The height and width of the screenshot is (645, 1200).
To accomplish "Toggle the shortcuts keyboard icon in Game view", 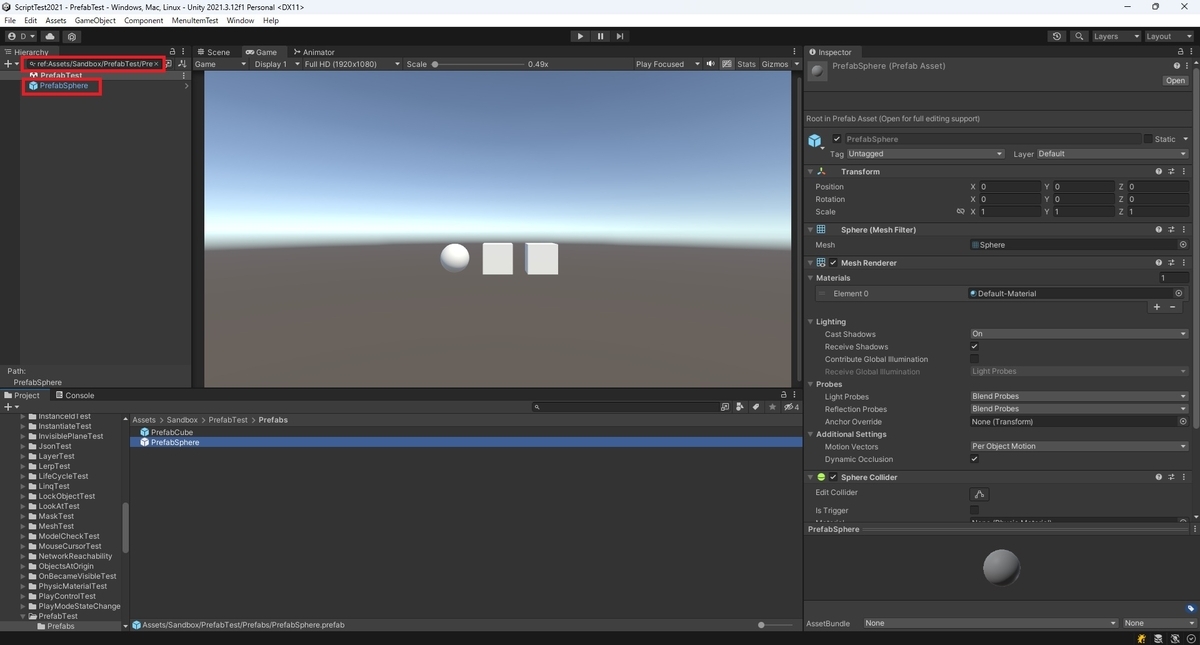I will tap(725, 64).
